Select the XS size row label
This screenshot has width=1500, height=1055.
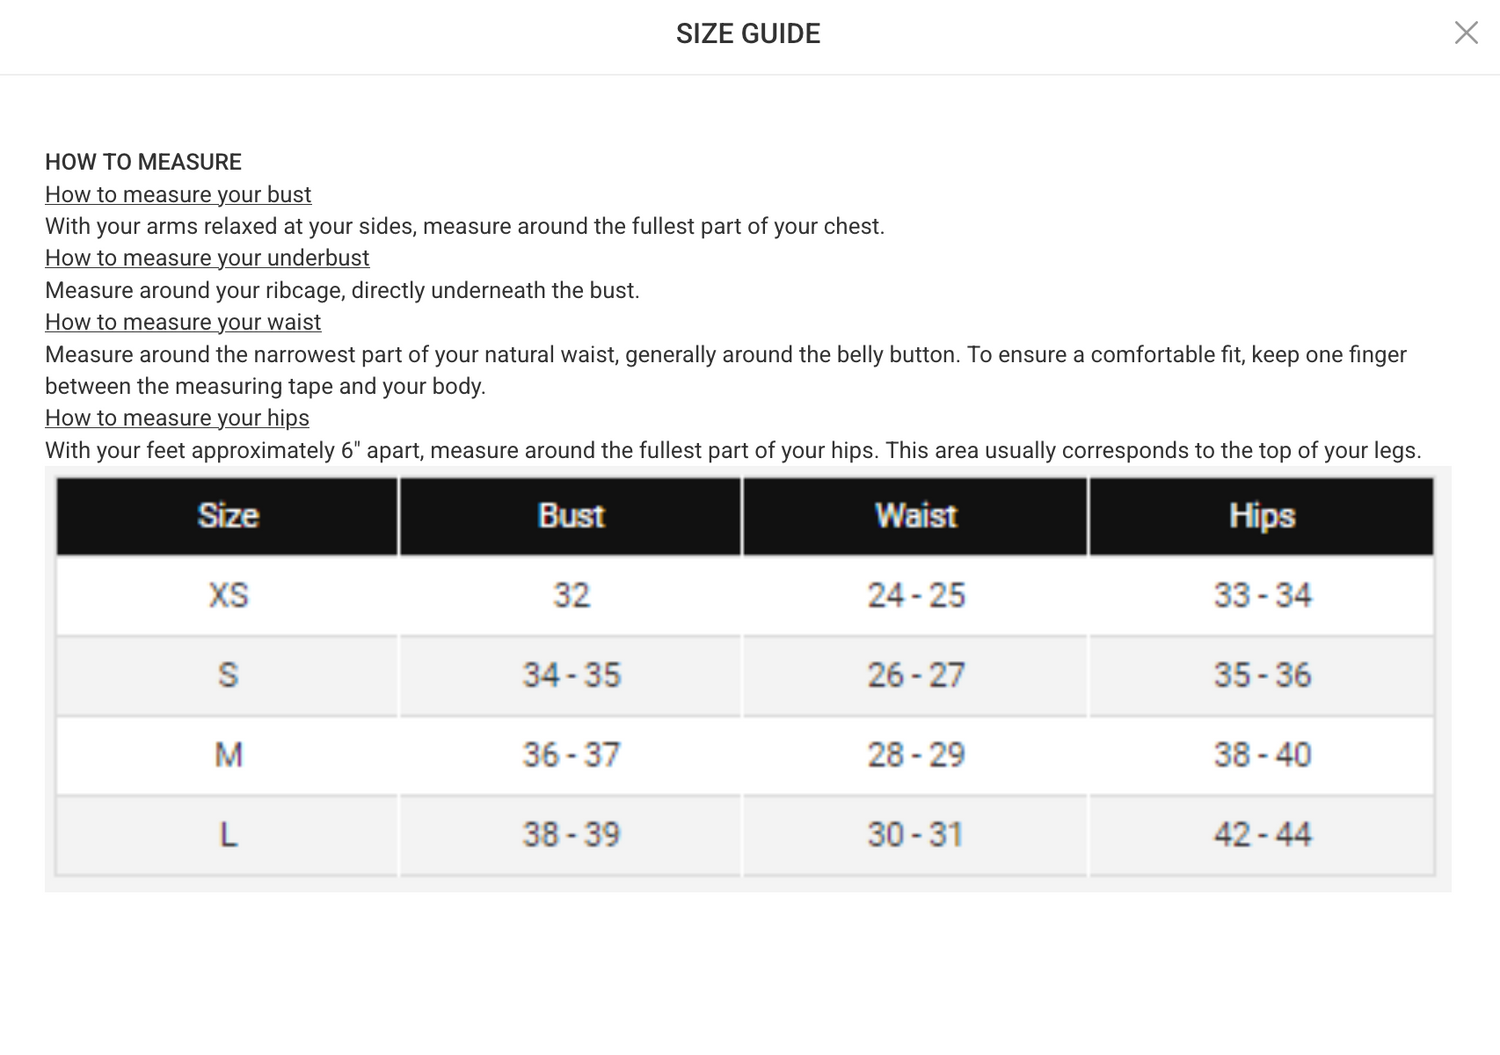(x=228, y=596)
